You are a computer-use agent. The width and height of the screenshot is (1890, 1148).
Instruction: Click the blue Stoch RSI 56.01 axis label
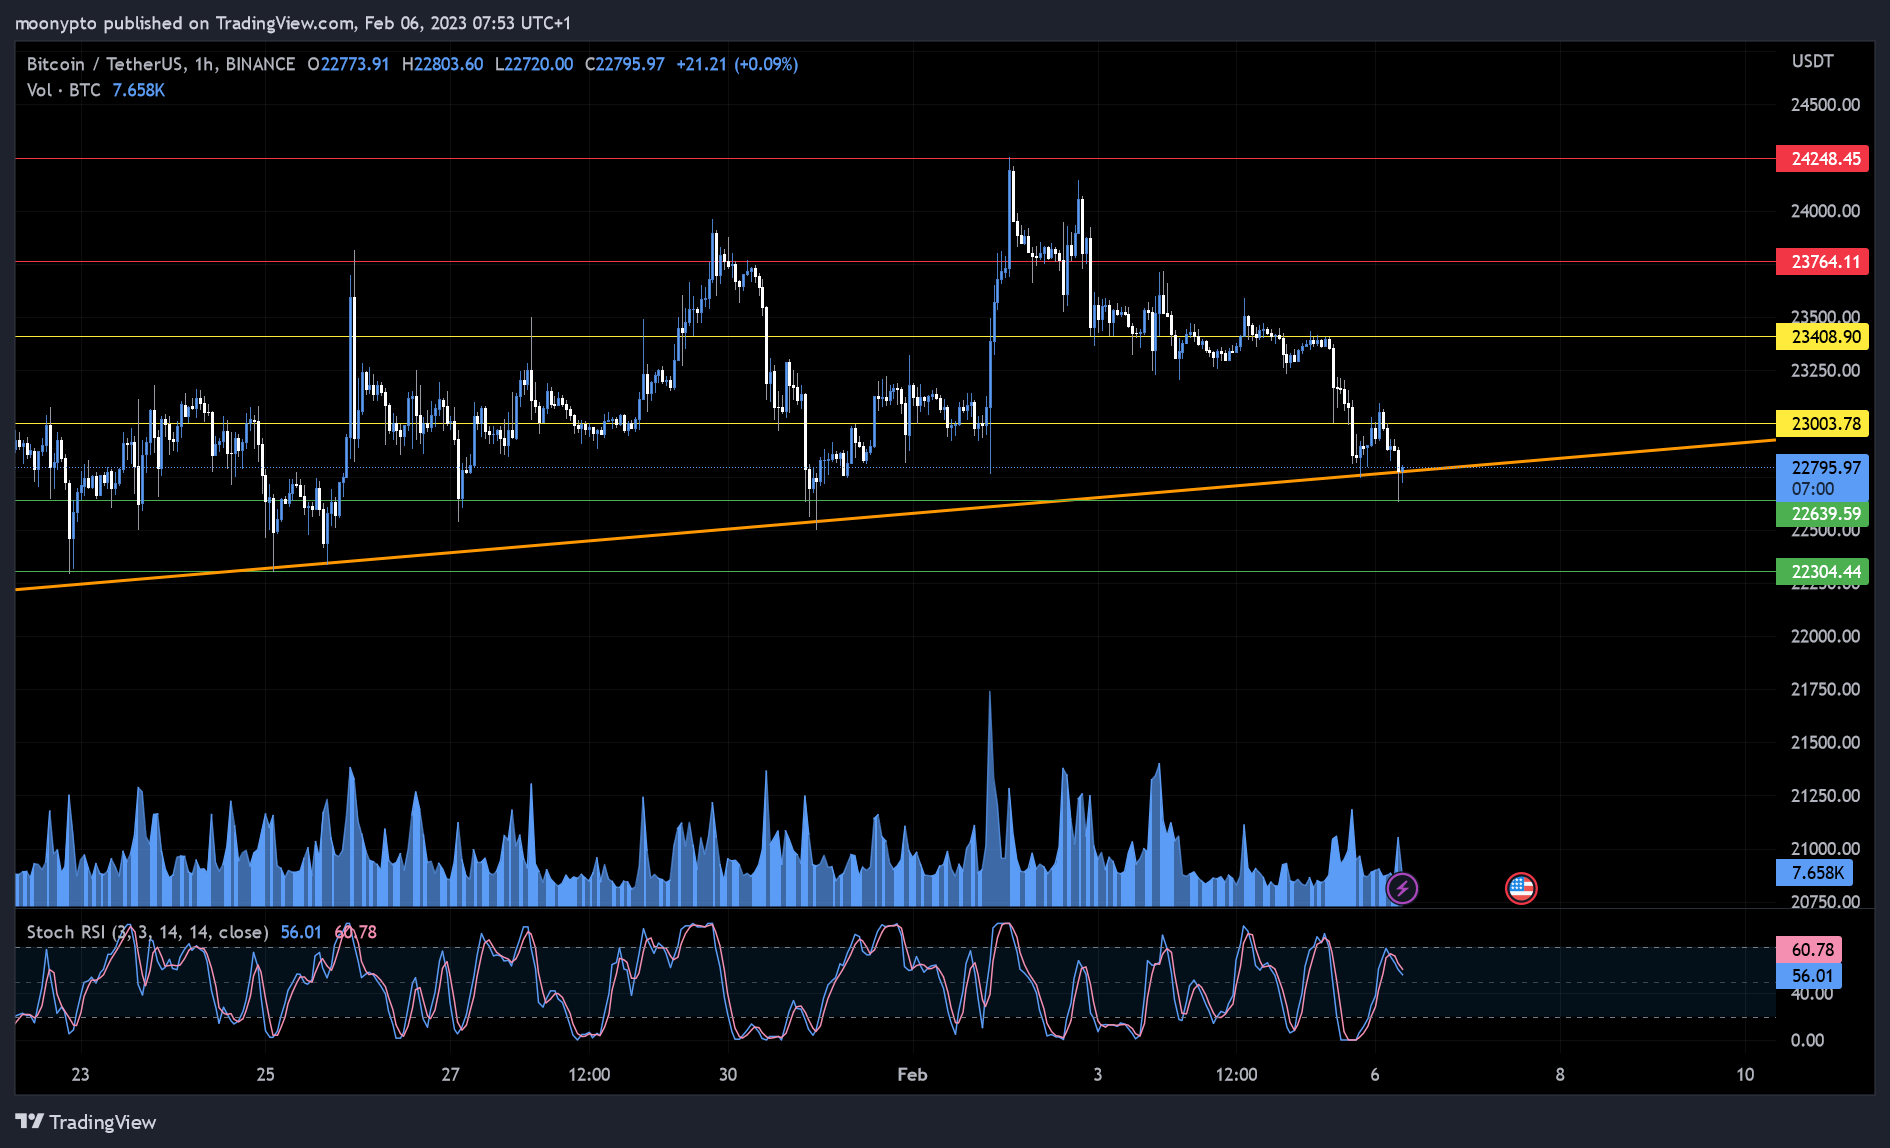point(1809,976)
